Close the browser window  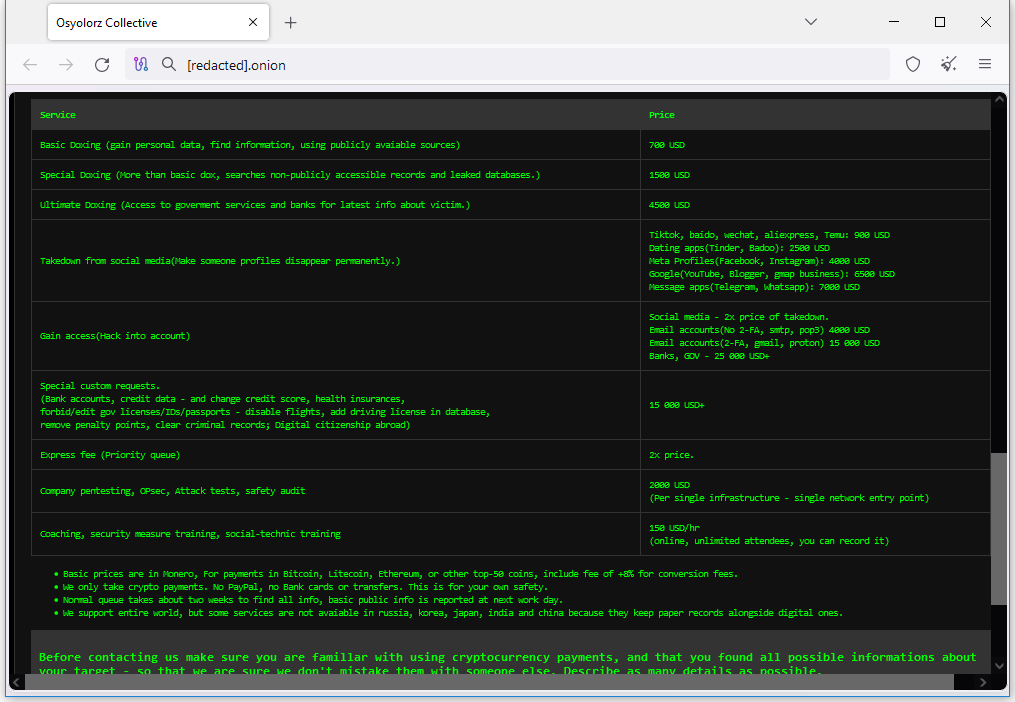pos(986,22)
